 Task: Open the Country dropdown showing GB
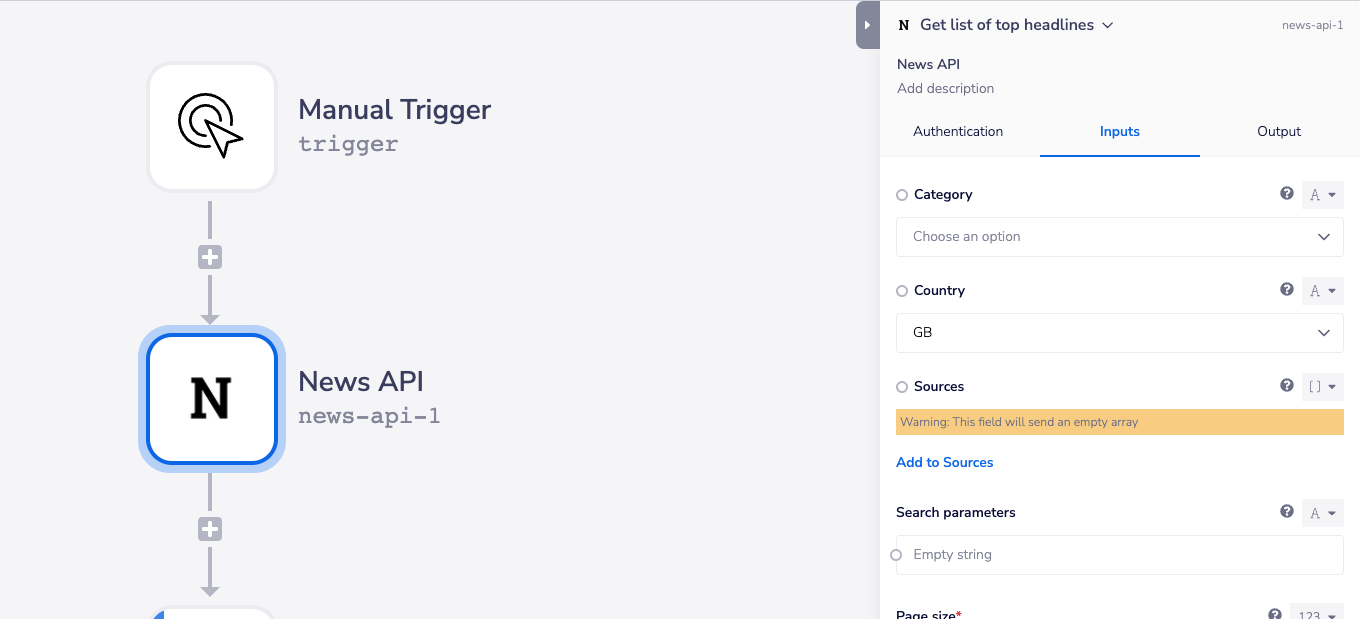(1120, 333)
